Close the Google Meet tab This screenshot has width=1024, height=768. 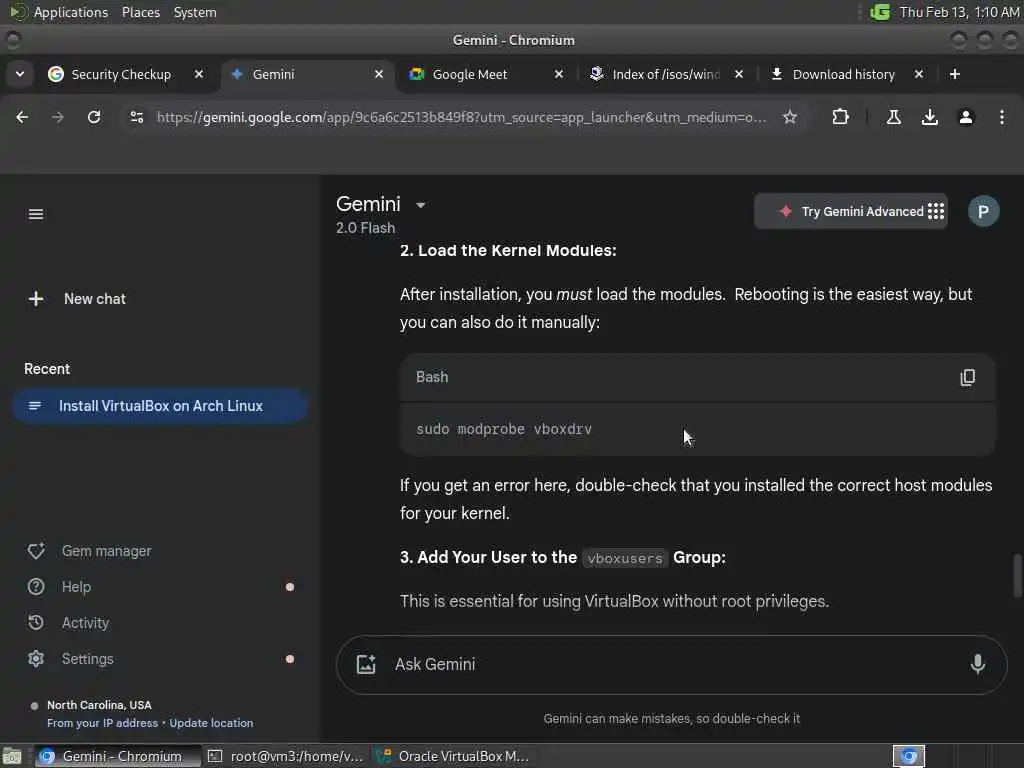558,74
